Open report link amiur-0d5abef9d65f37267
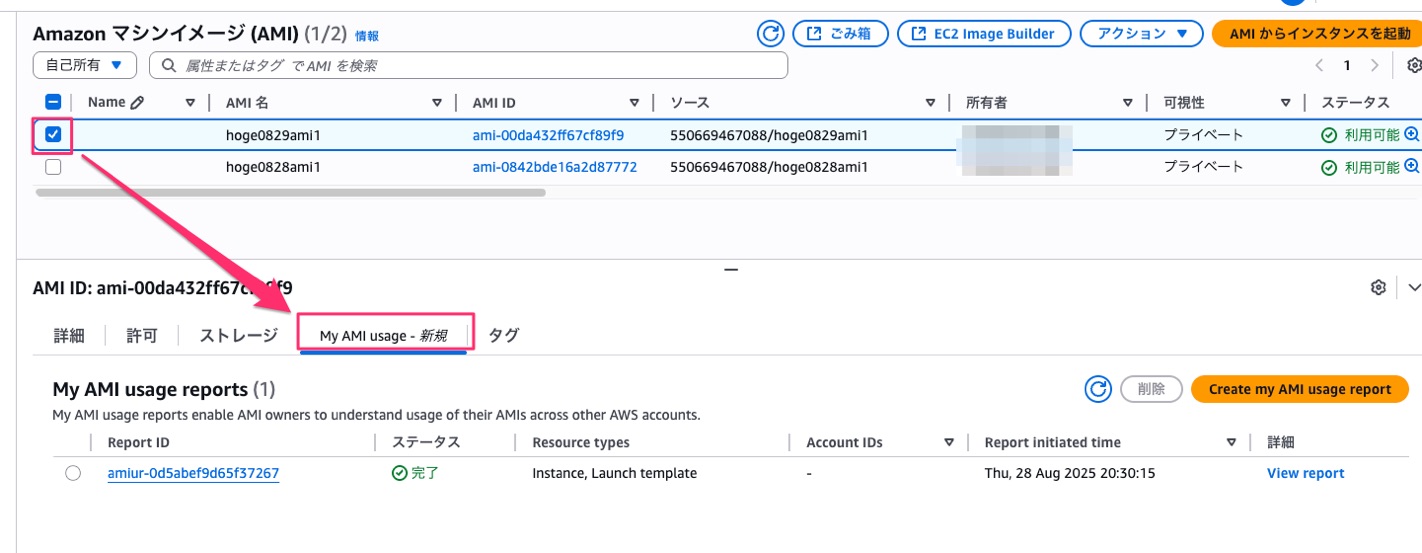Screen dimensions: 1422x553 tap(193, 474)
